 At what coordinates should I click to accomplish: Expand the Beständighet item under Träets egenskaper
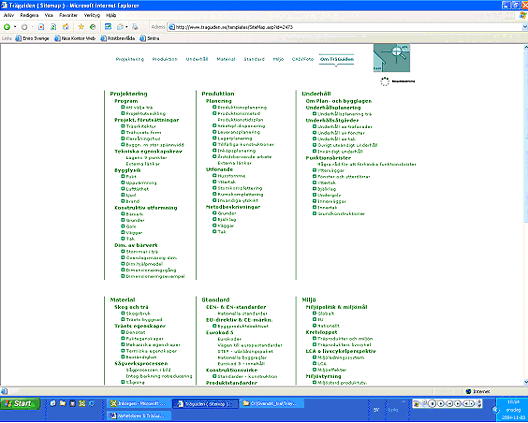[x=123, y=357]
